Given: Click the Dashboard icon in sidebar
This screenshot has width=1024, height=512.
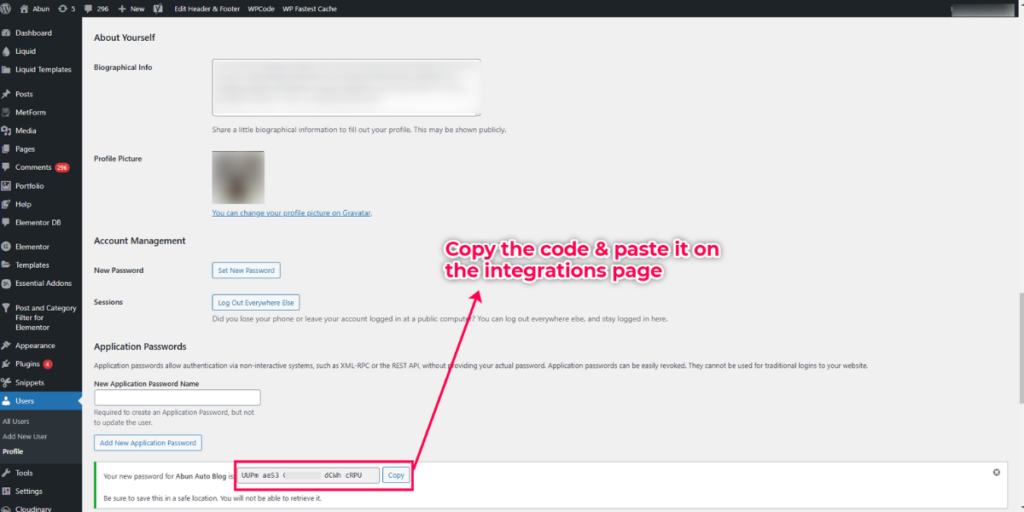Looking at the screenshot, I should pos(6,33).
